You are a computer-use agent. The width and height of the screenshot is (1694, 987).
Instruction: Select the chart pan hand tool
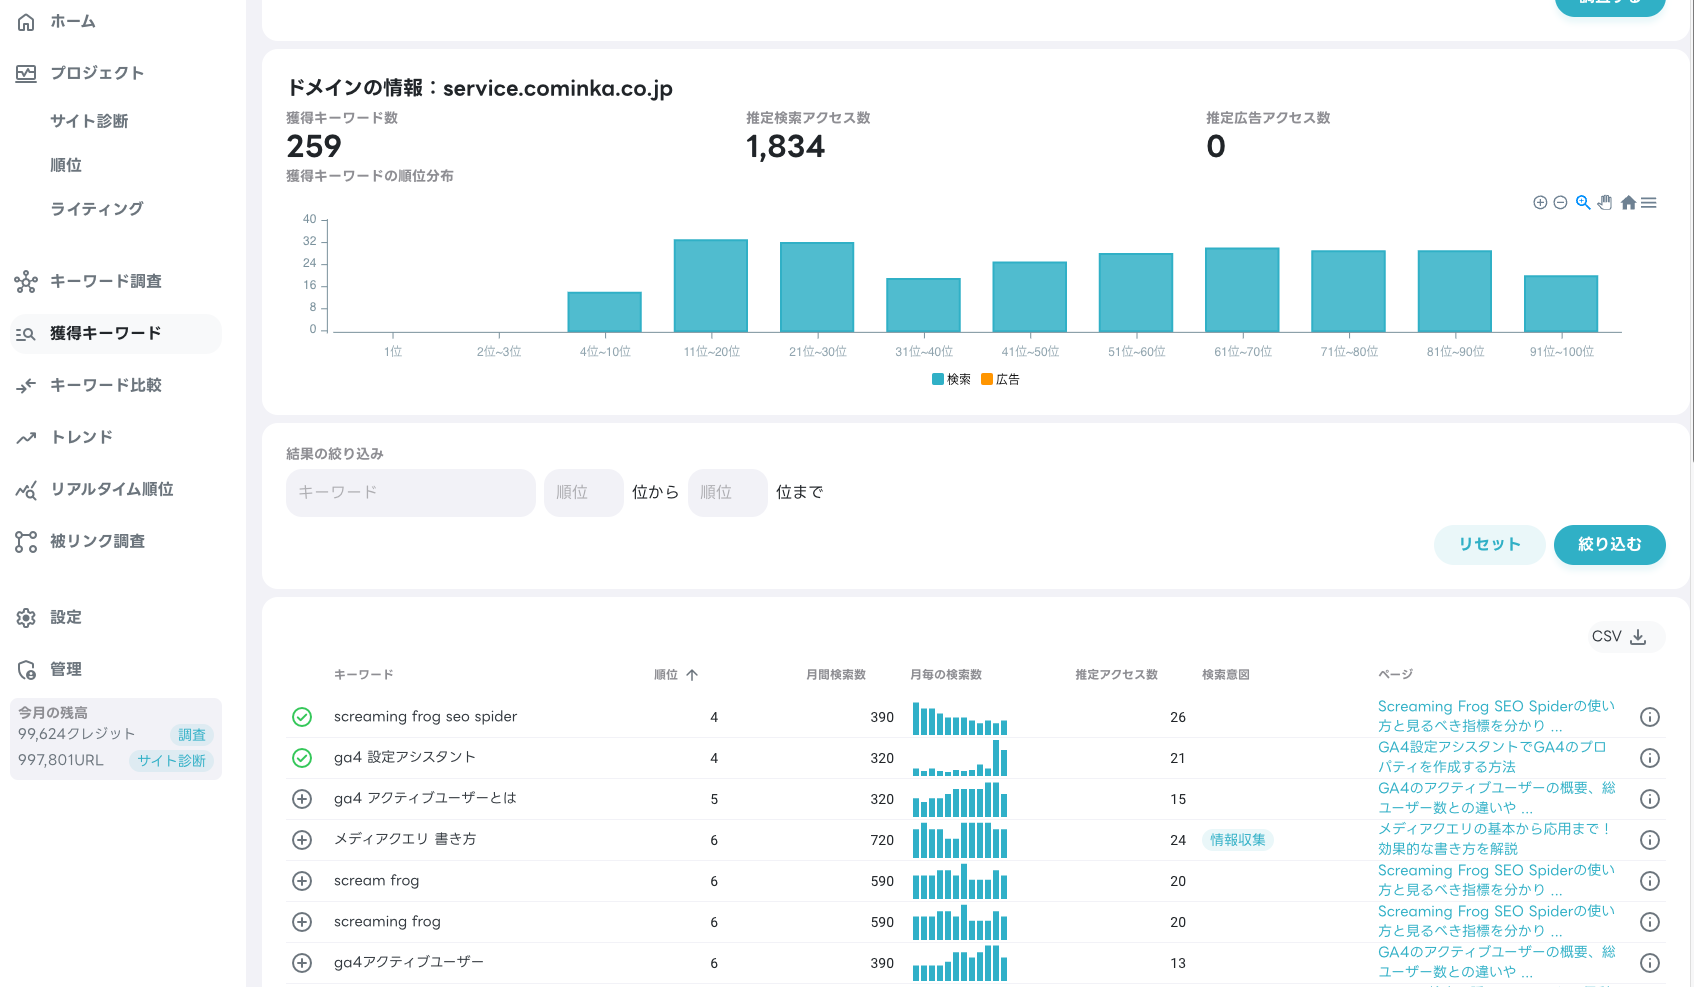[x=1605, y=203]
